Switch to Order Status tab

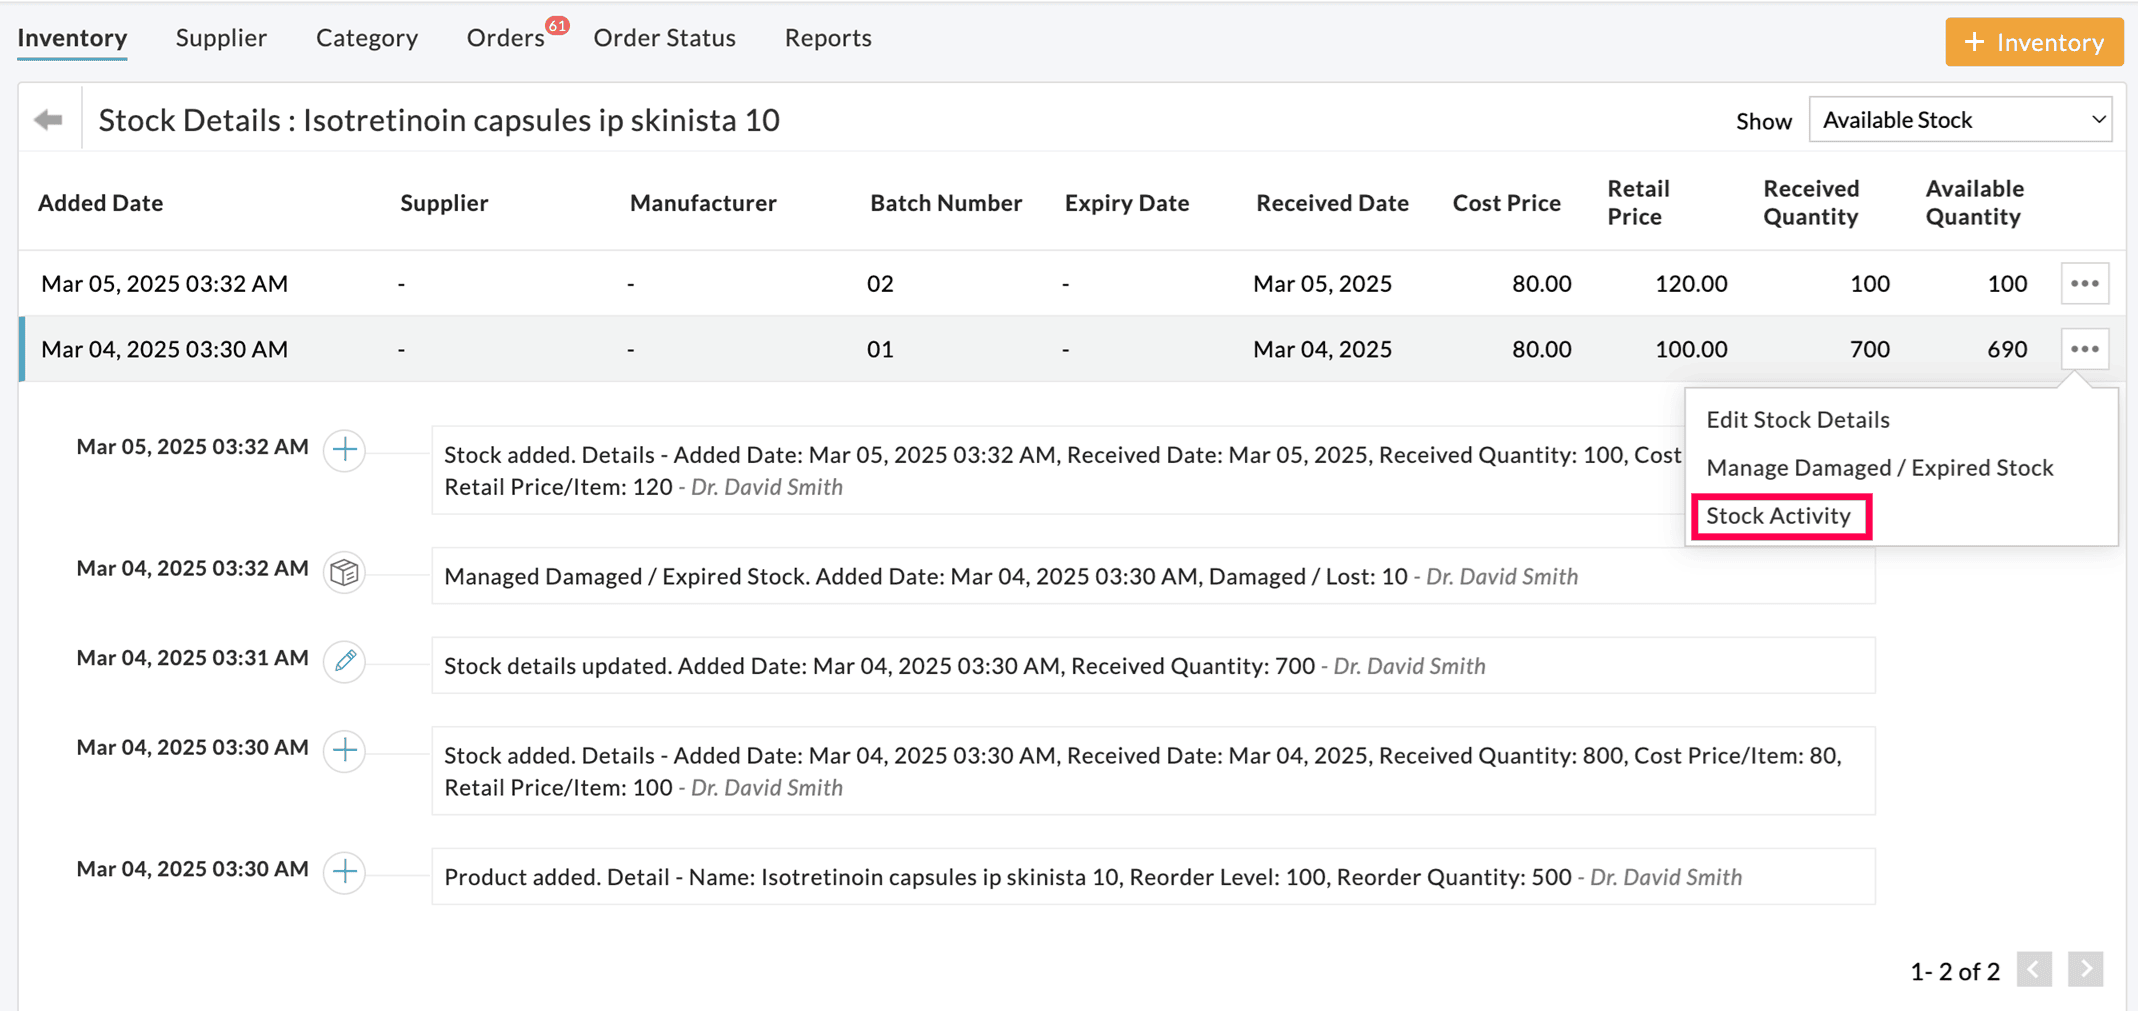(664, 38)
